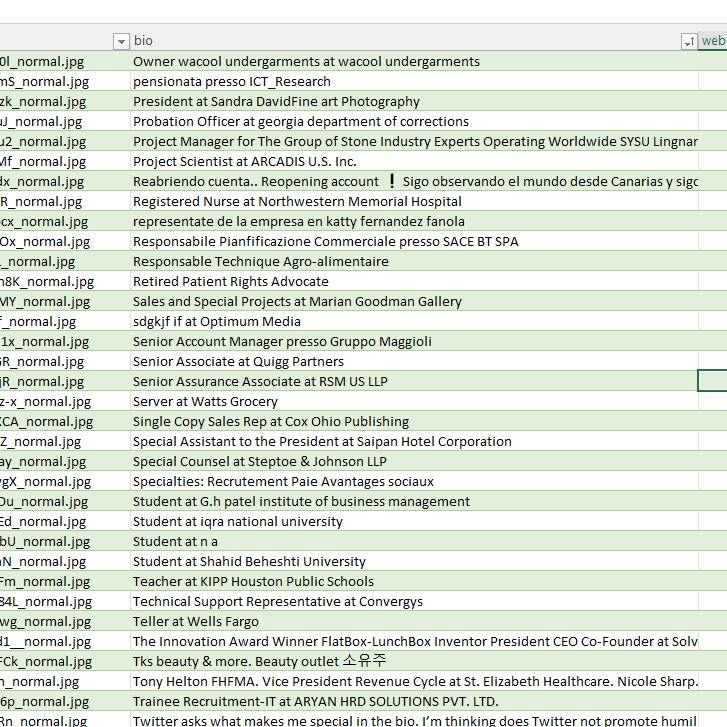Select cell 'Probation Officer at georgia department of corrections'
Screen dimensions: 727x727
(414, 121)
